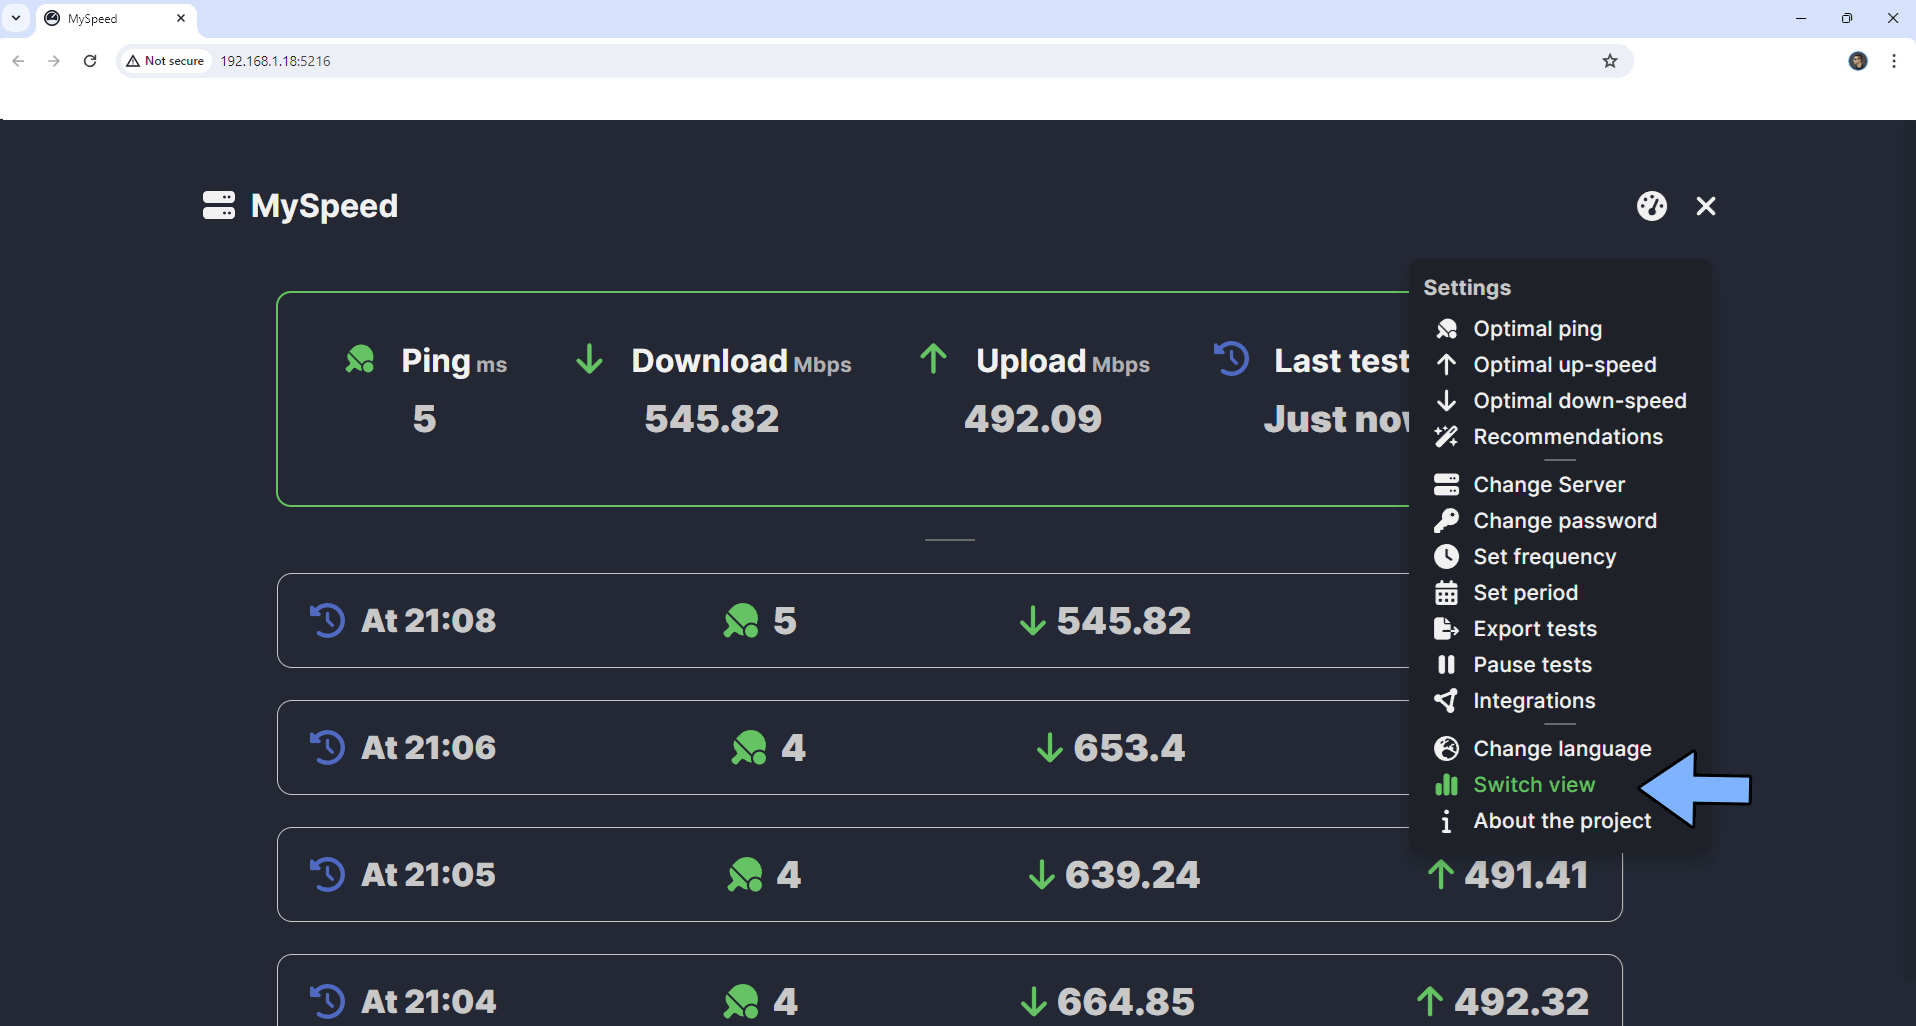Click the MySpeed title text
Screen dimensions: 1916x1026
click(x=324, y=206)
